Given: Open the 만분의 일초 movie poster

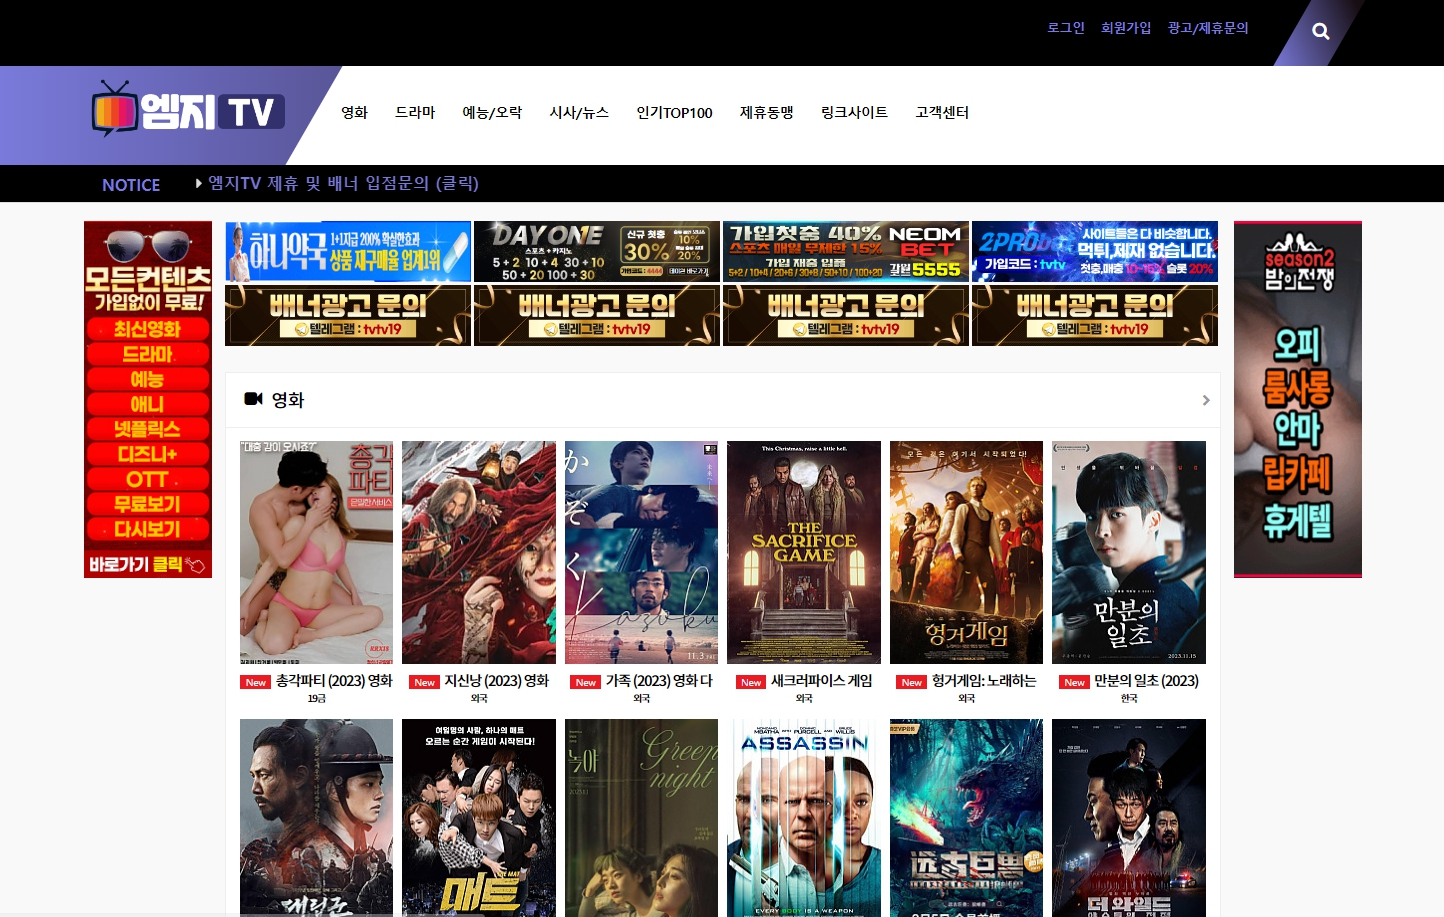Looking at the screenshot, I should coord(1129,552).
